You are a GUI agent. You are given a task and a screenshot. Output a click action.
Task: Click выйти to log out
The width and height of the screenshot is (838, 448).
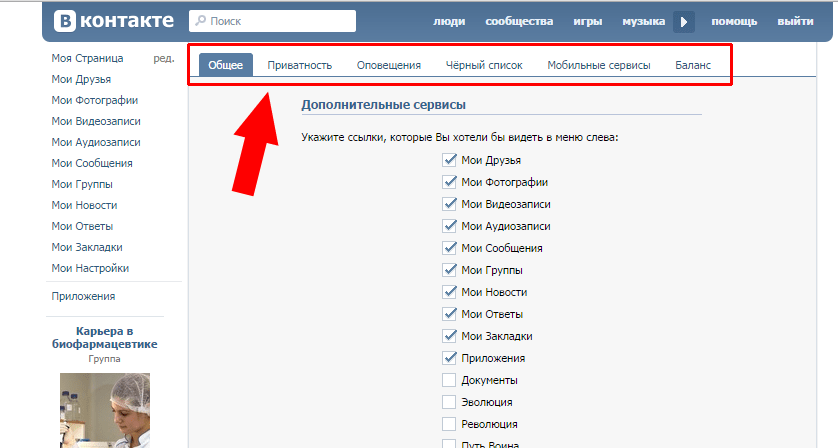coord(795,21)
